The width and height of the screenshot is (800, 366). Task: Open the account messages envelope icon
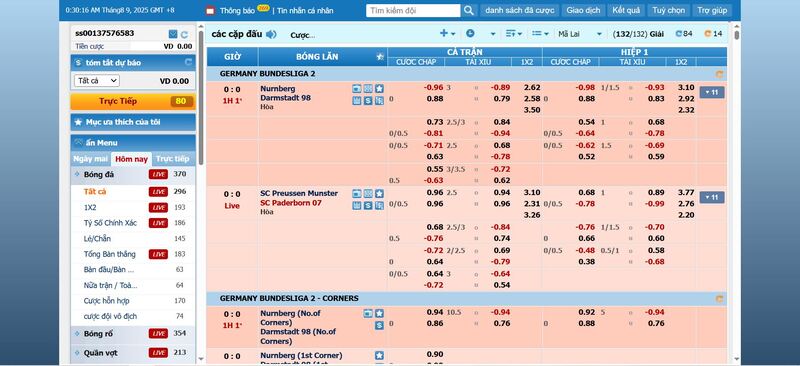[x=173, y=34]
